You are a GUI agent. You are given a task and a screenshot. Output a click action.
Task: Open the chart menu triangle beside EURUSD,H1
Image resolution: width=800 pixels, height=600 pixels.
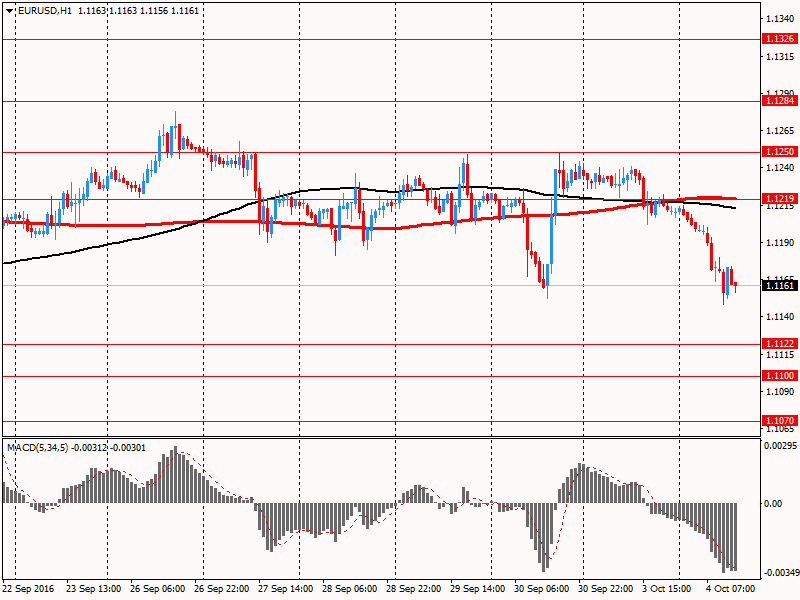(10, 10)
